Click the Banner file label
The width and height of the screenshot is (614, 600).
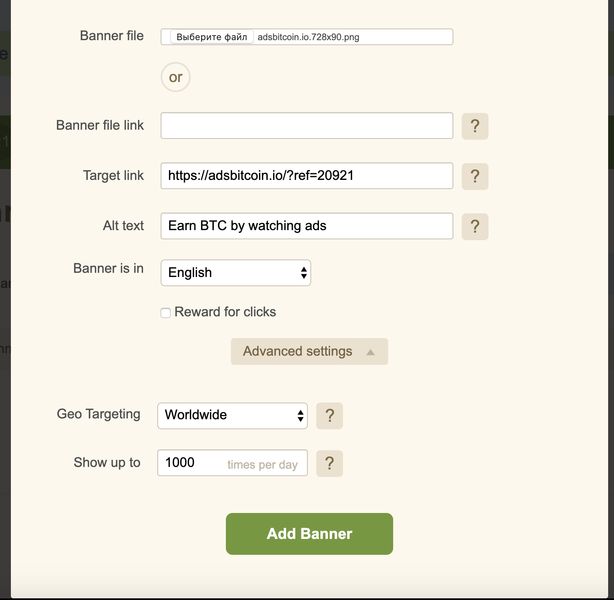[x=111, y=36]
